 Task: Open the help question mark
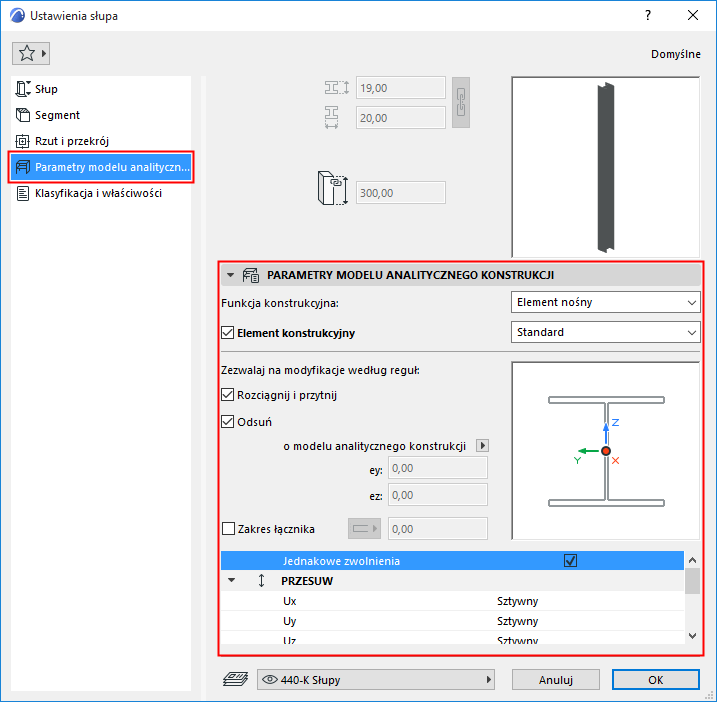click(x=647, y=16)
